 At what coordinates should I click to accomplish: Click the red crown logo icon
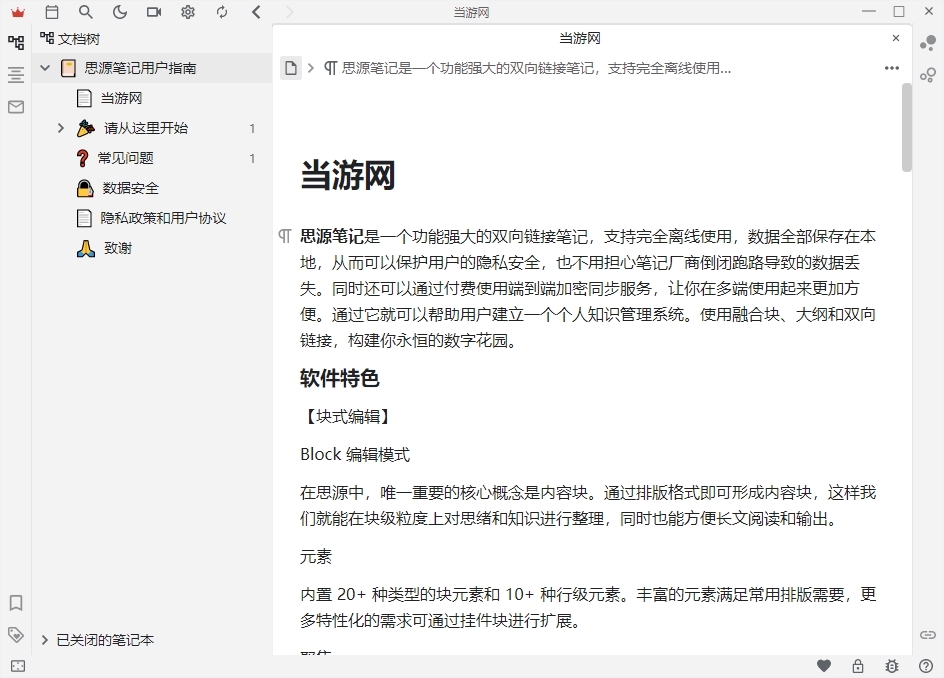pos(18,12)
